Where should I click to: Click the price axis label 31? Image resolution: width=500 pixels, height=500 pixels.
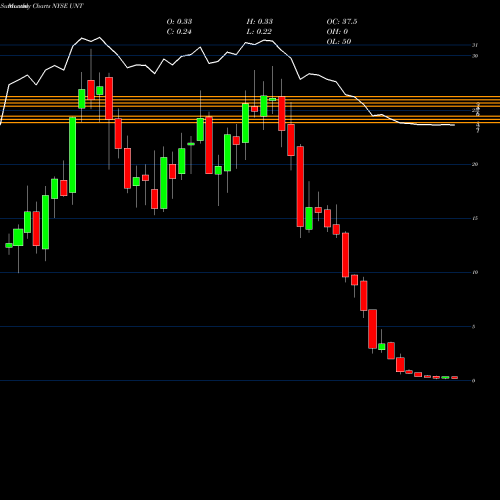[475, 45]
